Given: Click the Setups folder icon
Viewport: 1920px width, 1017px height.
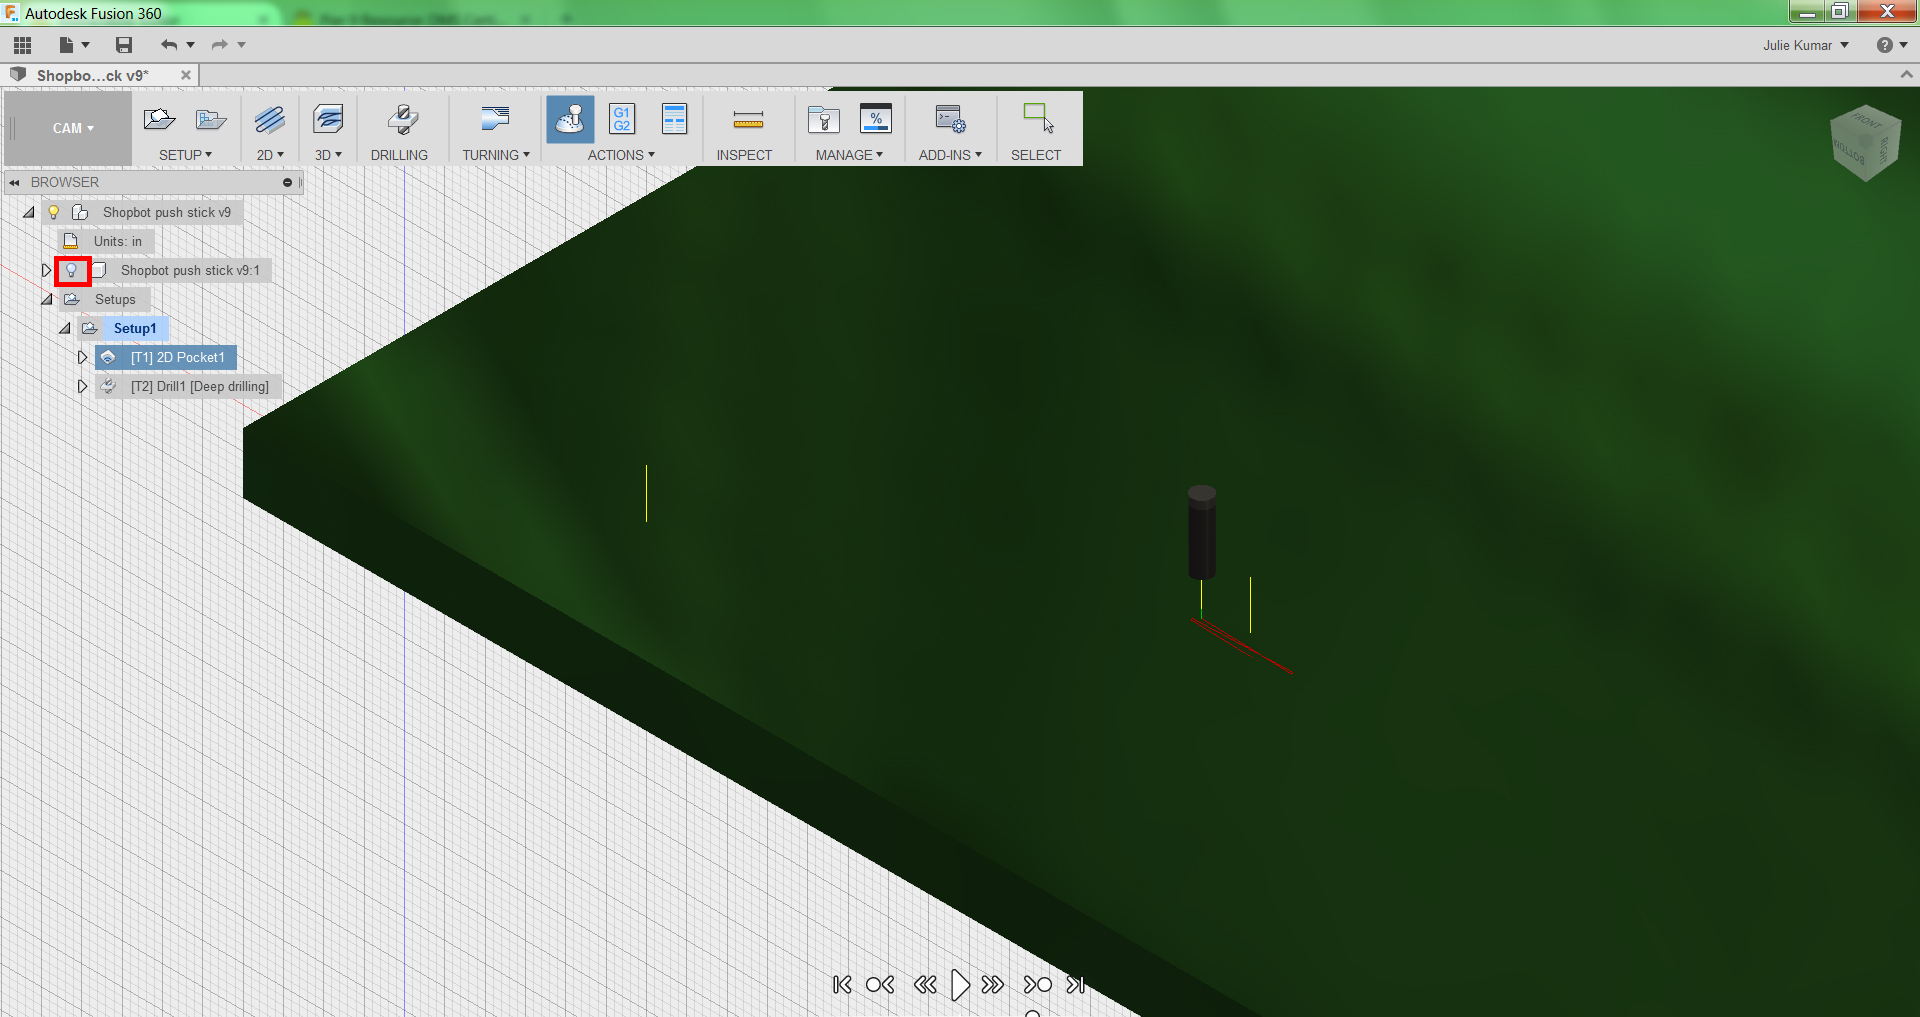Looking at the screenshot, I should coord(72,300).
